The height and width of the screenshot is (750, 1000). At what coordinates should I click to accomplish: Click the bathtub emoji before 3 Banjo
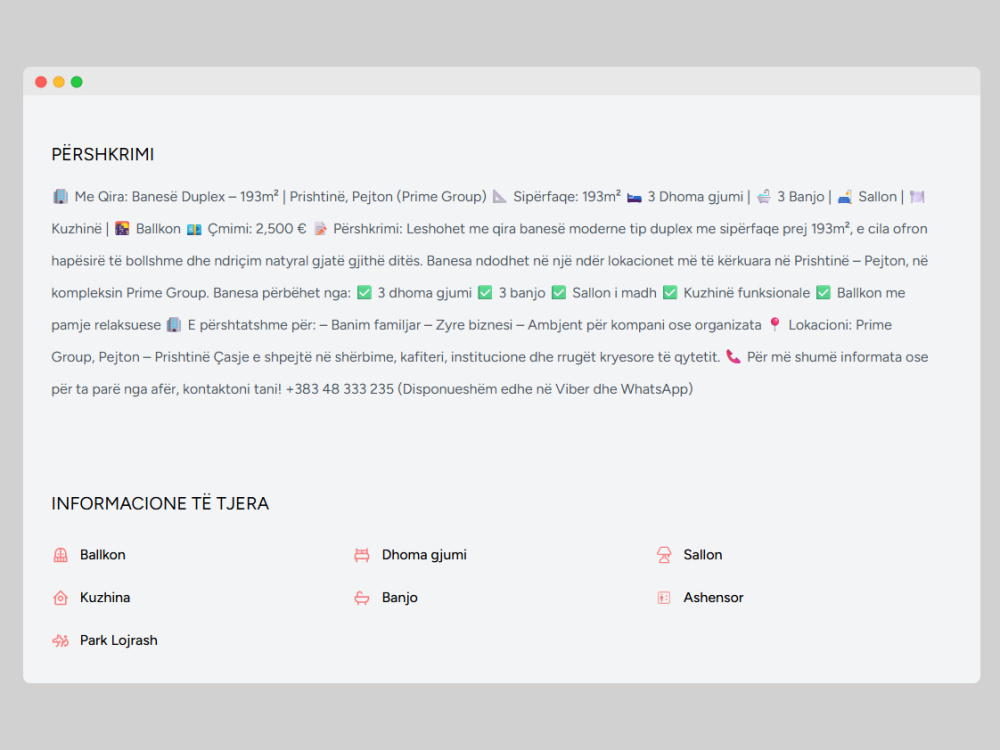763,197
